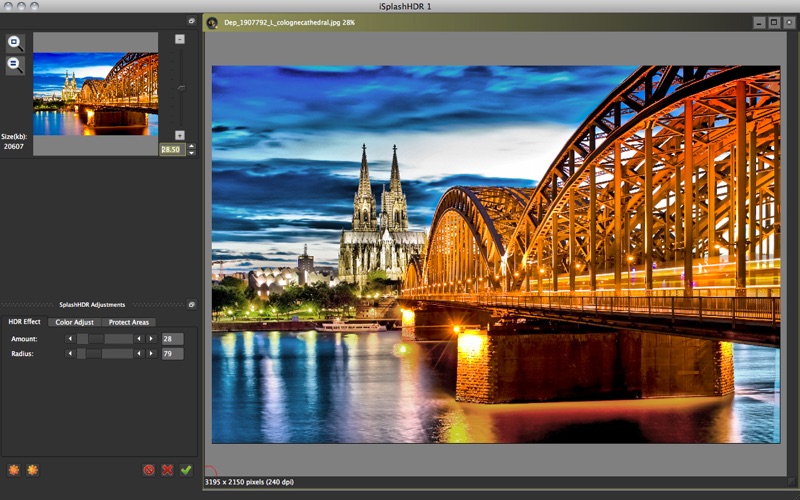This screenshot has height=500, width=800.
Task: Click the Cologne bridge navigator thumbnail
Action: click(95, 94)
